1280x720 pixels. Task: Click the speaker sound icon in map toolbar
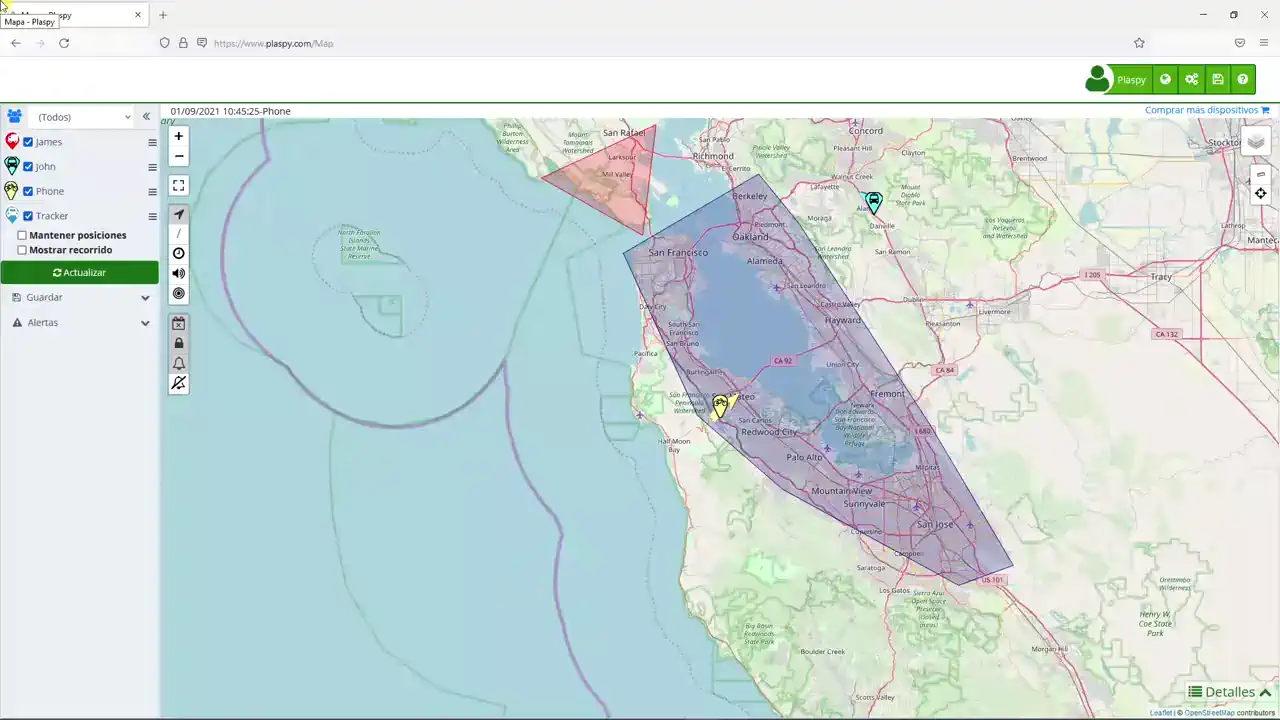[179, 273]
